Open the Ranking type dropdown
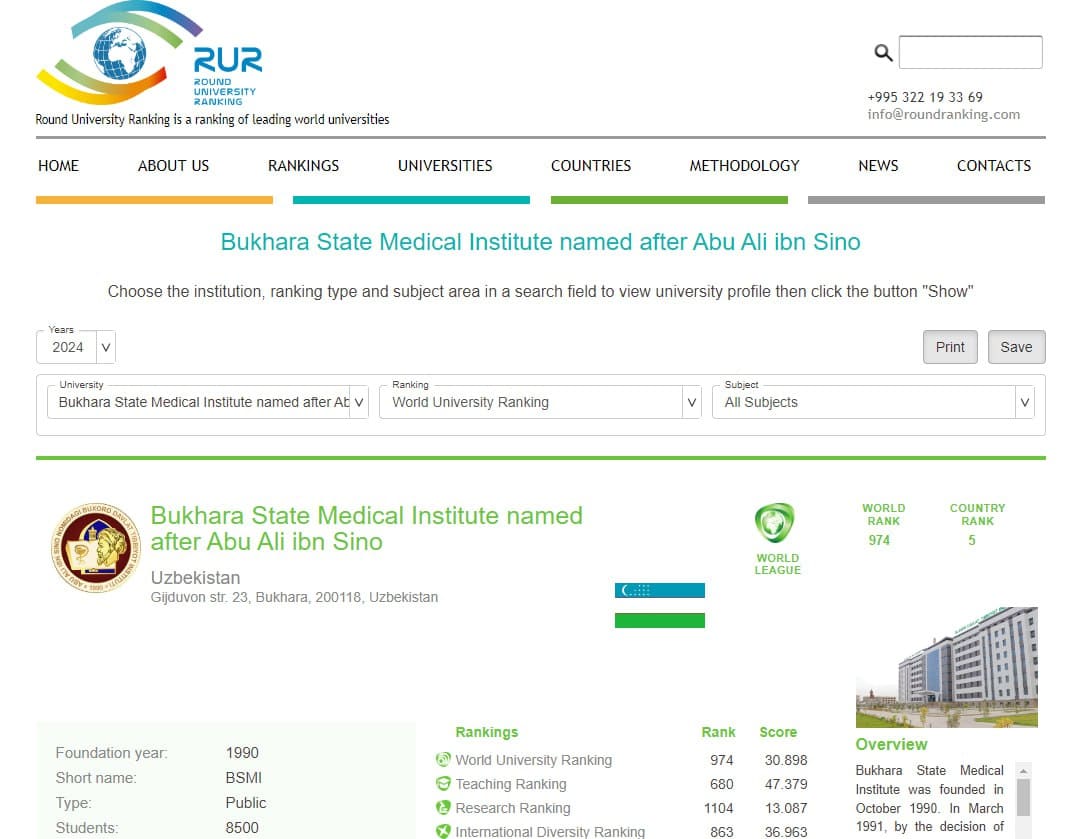1070x839 pixels. click(x=539, y=402)
